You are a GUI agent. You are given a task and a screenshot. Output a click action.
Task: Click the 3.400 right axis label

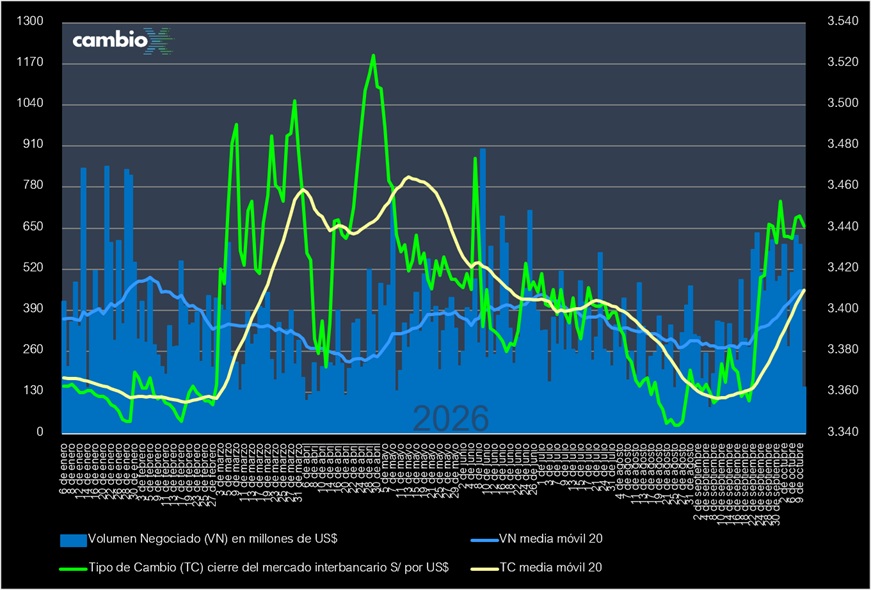click(843, 309)
